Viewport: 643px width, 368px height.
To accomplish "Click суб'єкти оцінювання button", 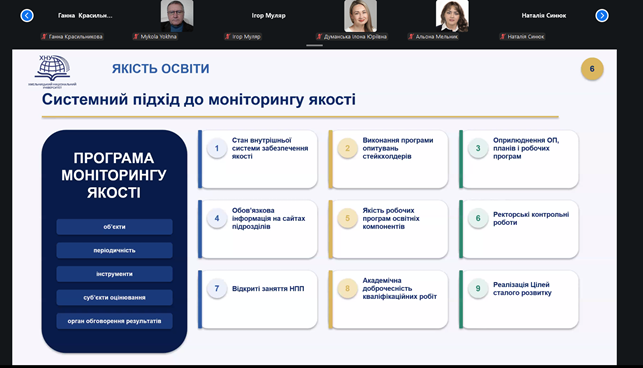I will click(114, 297).
